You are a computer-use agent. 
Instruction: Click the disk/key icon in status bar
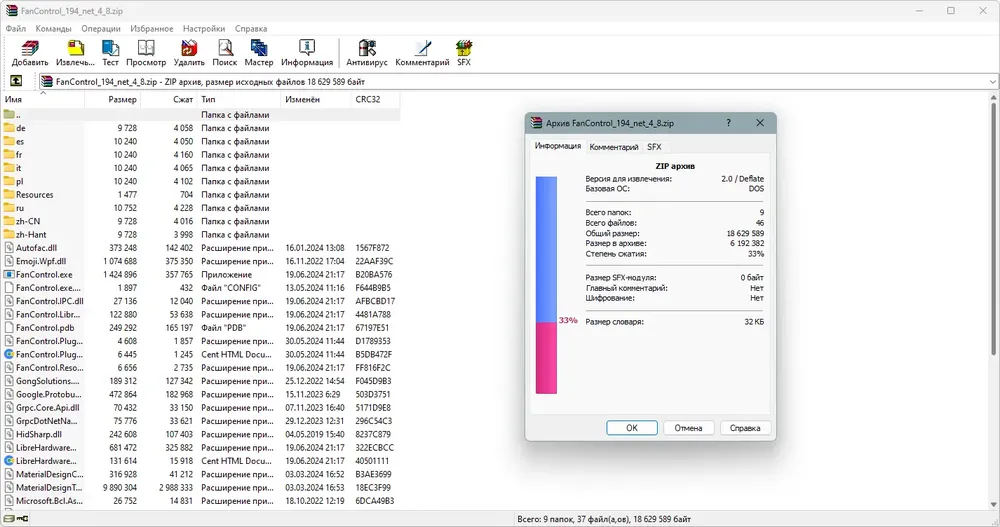(17, 519)
